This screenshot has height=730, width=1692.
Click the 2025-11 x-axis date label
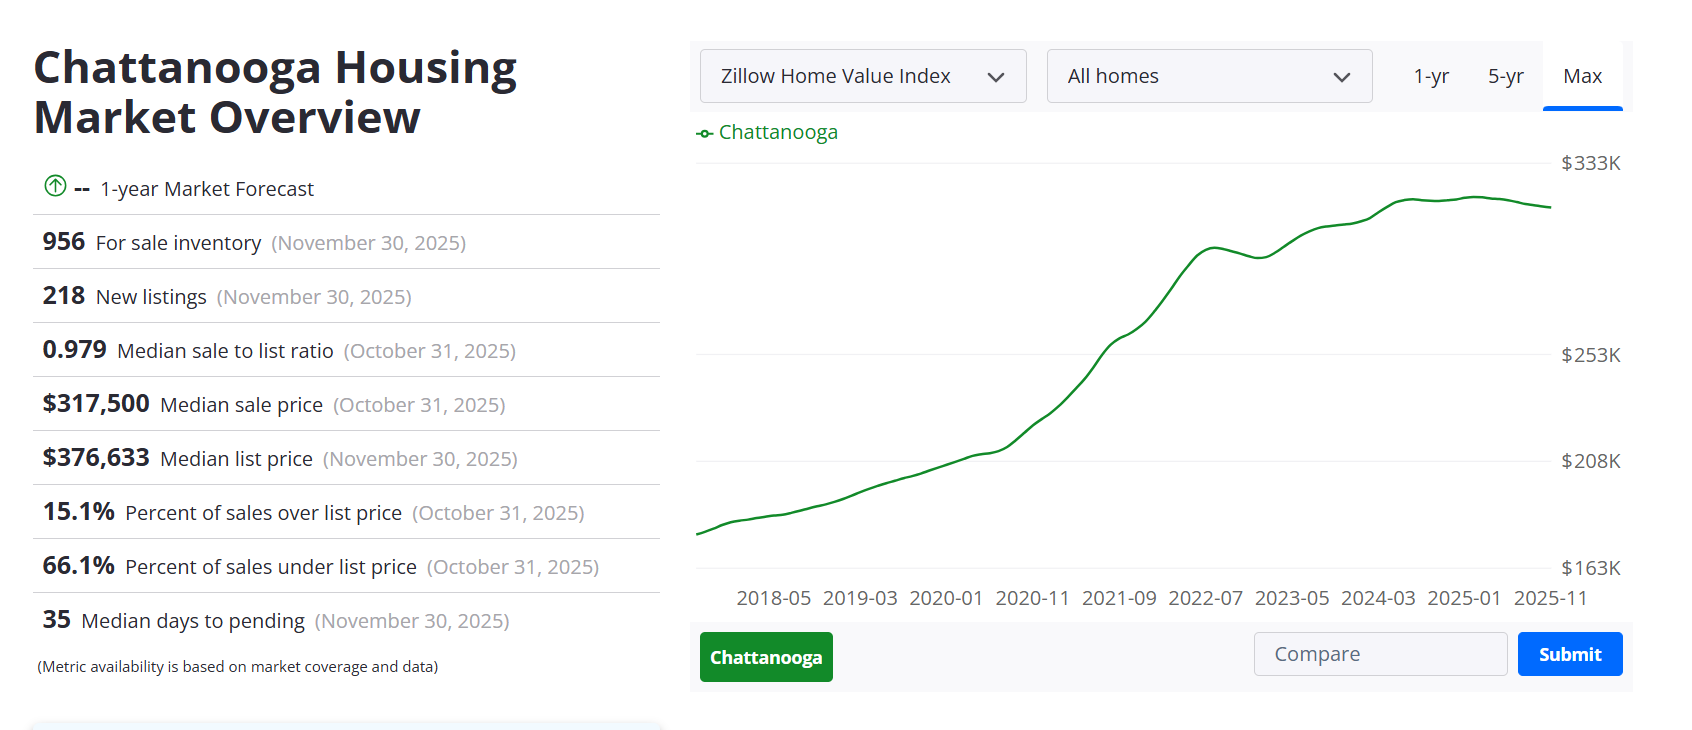point(1550,598)
